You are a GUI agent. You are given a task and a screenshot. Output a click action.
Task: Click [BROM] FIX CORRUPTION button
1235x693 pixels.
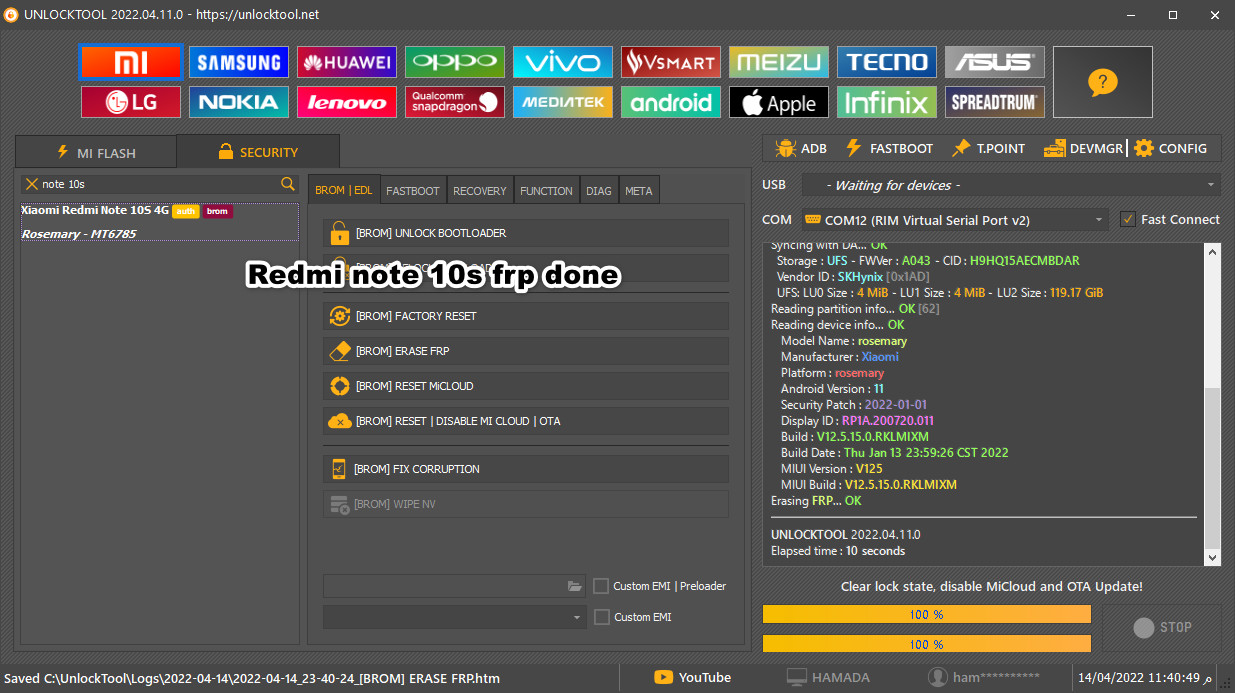pos(526,469)
